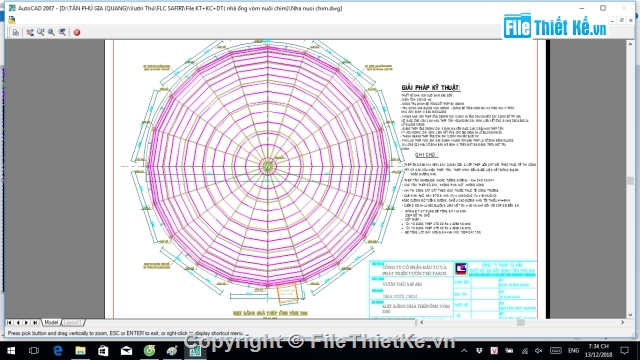Go to first layout tab arrow
This screenshot has height=360, width=640.
9,322
